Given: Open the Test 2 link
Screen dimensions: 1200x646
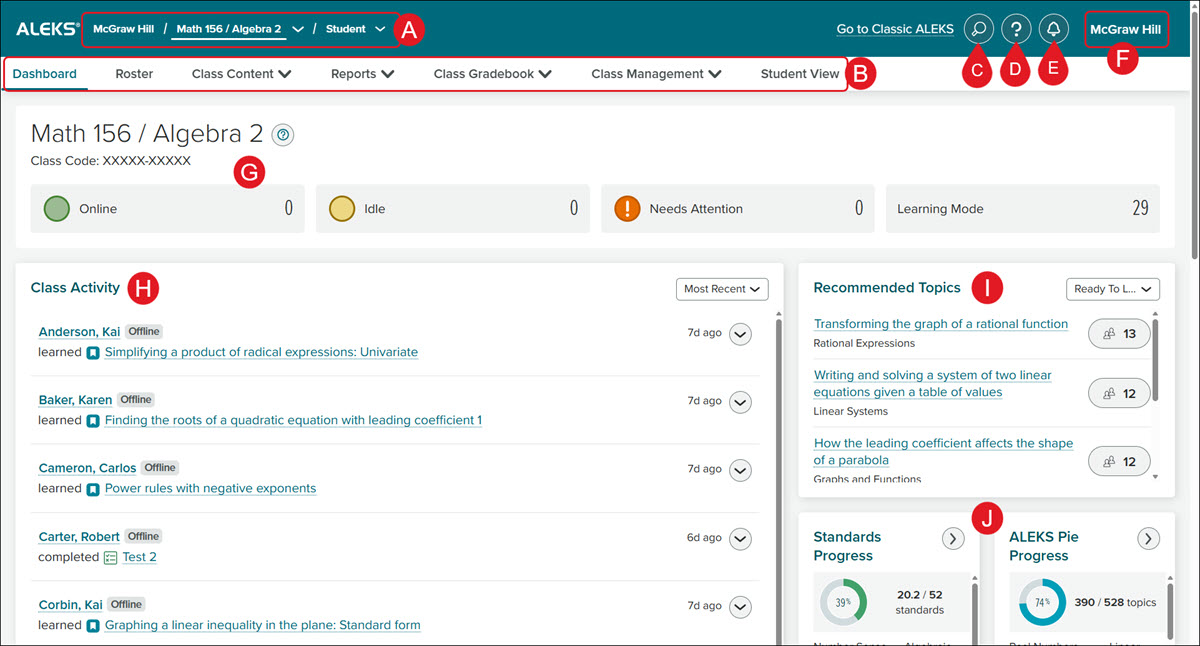Looking at the screenshot, I should coord(139,557).
